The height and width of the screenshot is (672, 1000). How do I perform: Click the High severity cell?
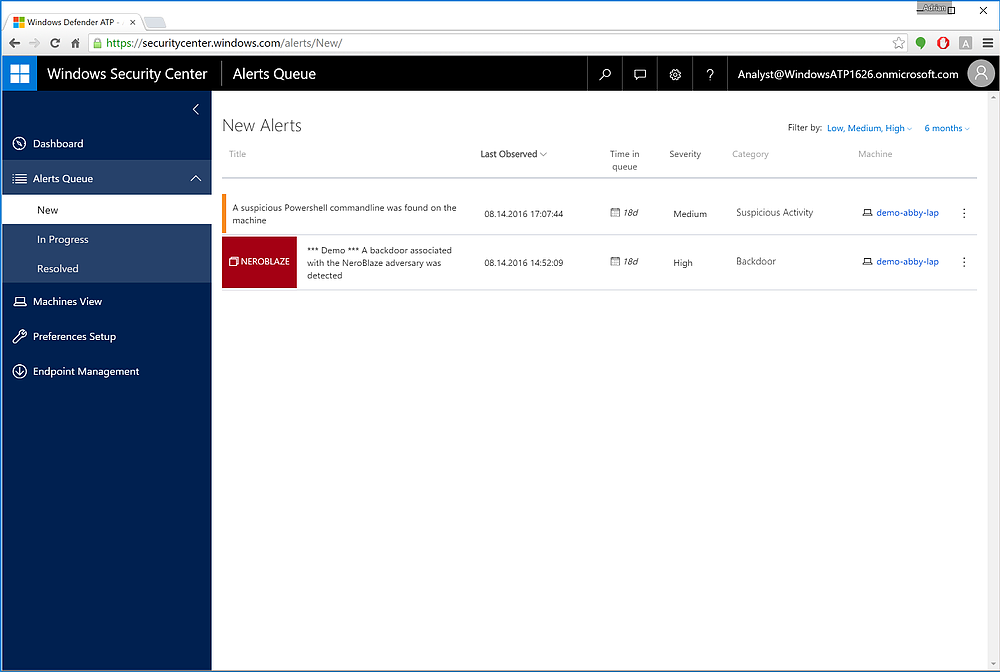(x=682, y=263)
